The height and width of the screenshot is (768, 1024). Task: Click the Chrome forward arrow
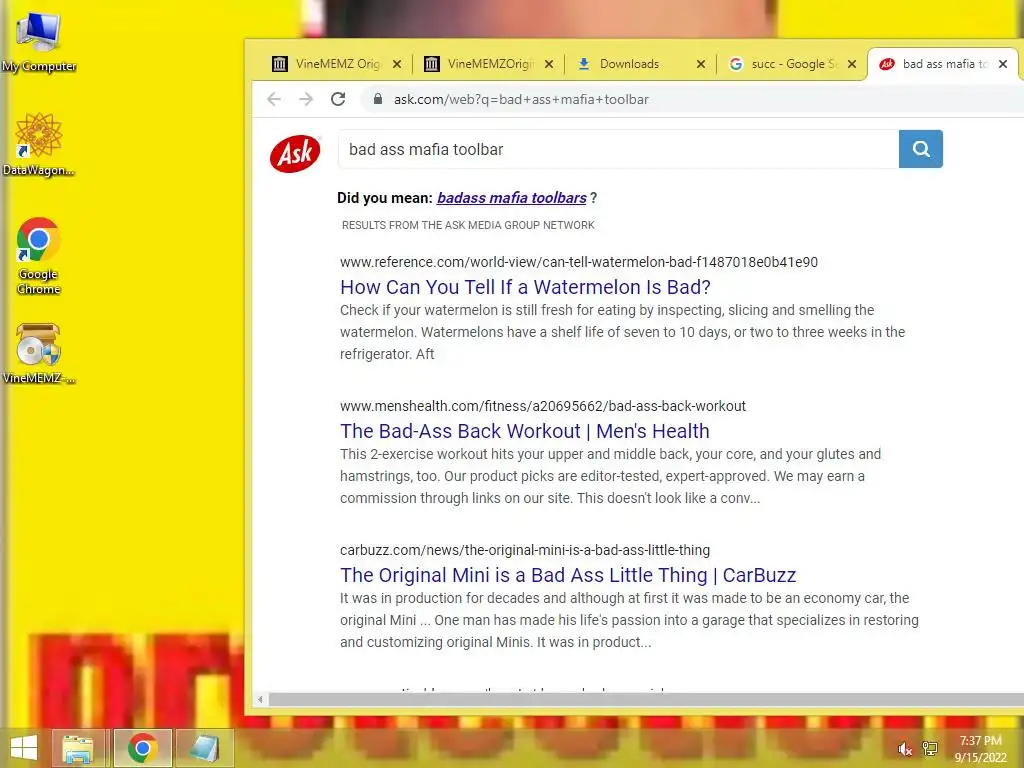pos(306,99)
